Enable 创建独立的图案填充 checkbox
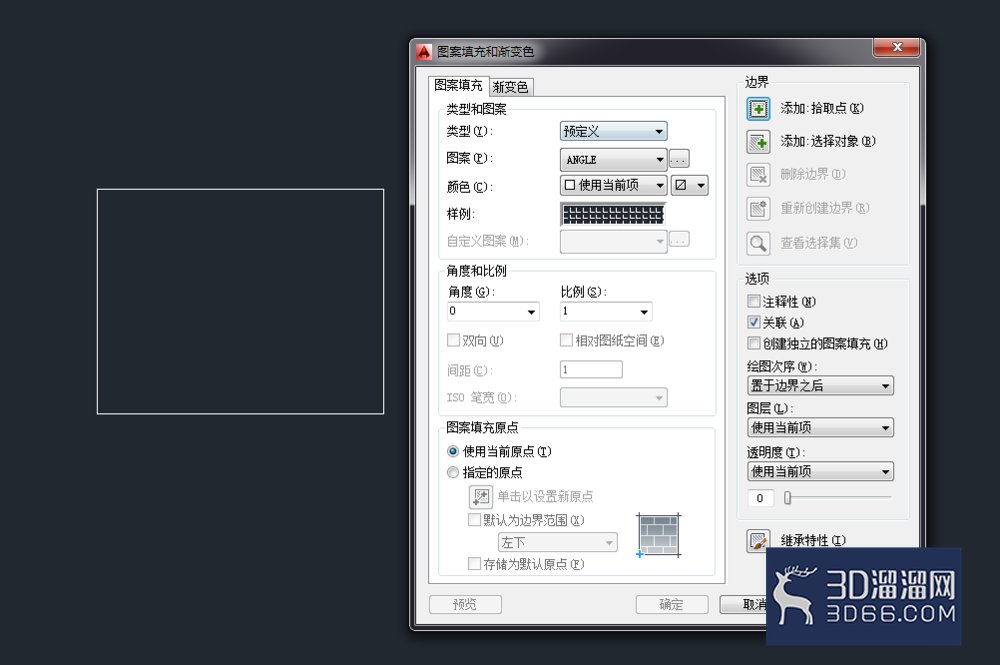 tap(754, 343)
